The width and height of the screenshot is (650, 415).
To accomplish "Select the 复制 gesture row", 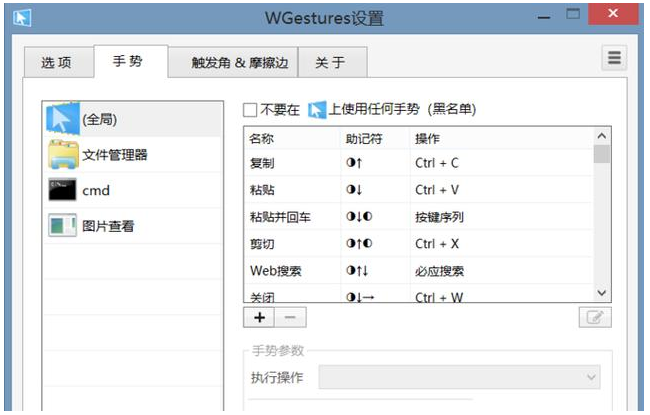I will tap(419, 163).
